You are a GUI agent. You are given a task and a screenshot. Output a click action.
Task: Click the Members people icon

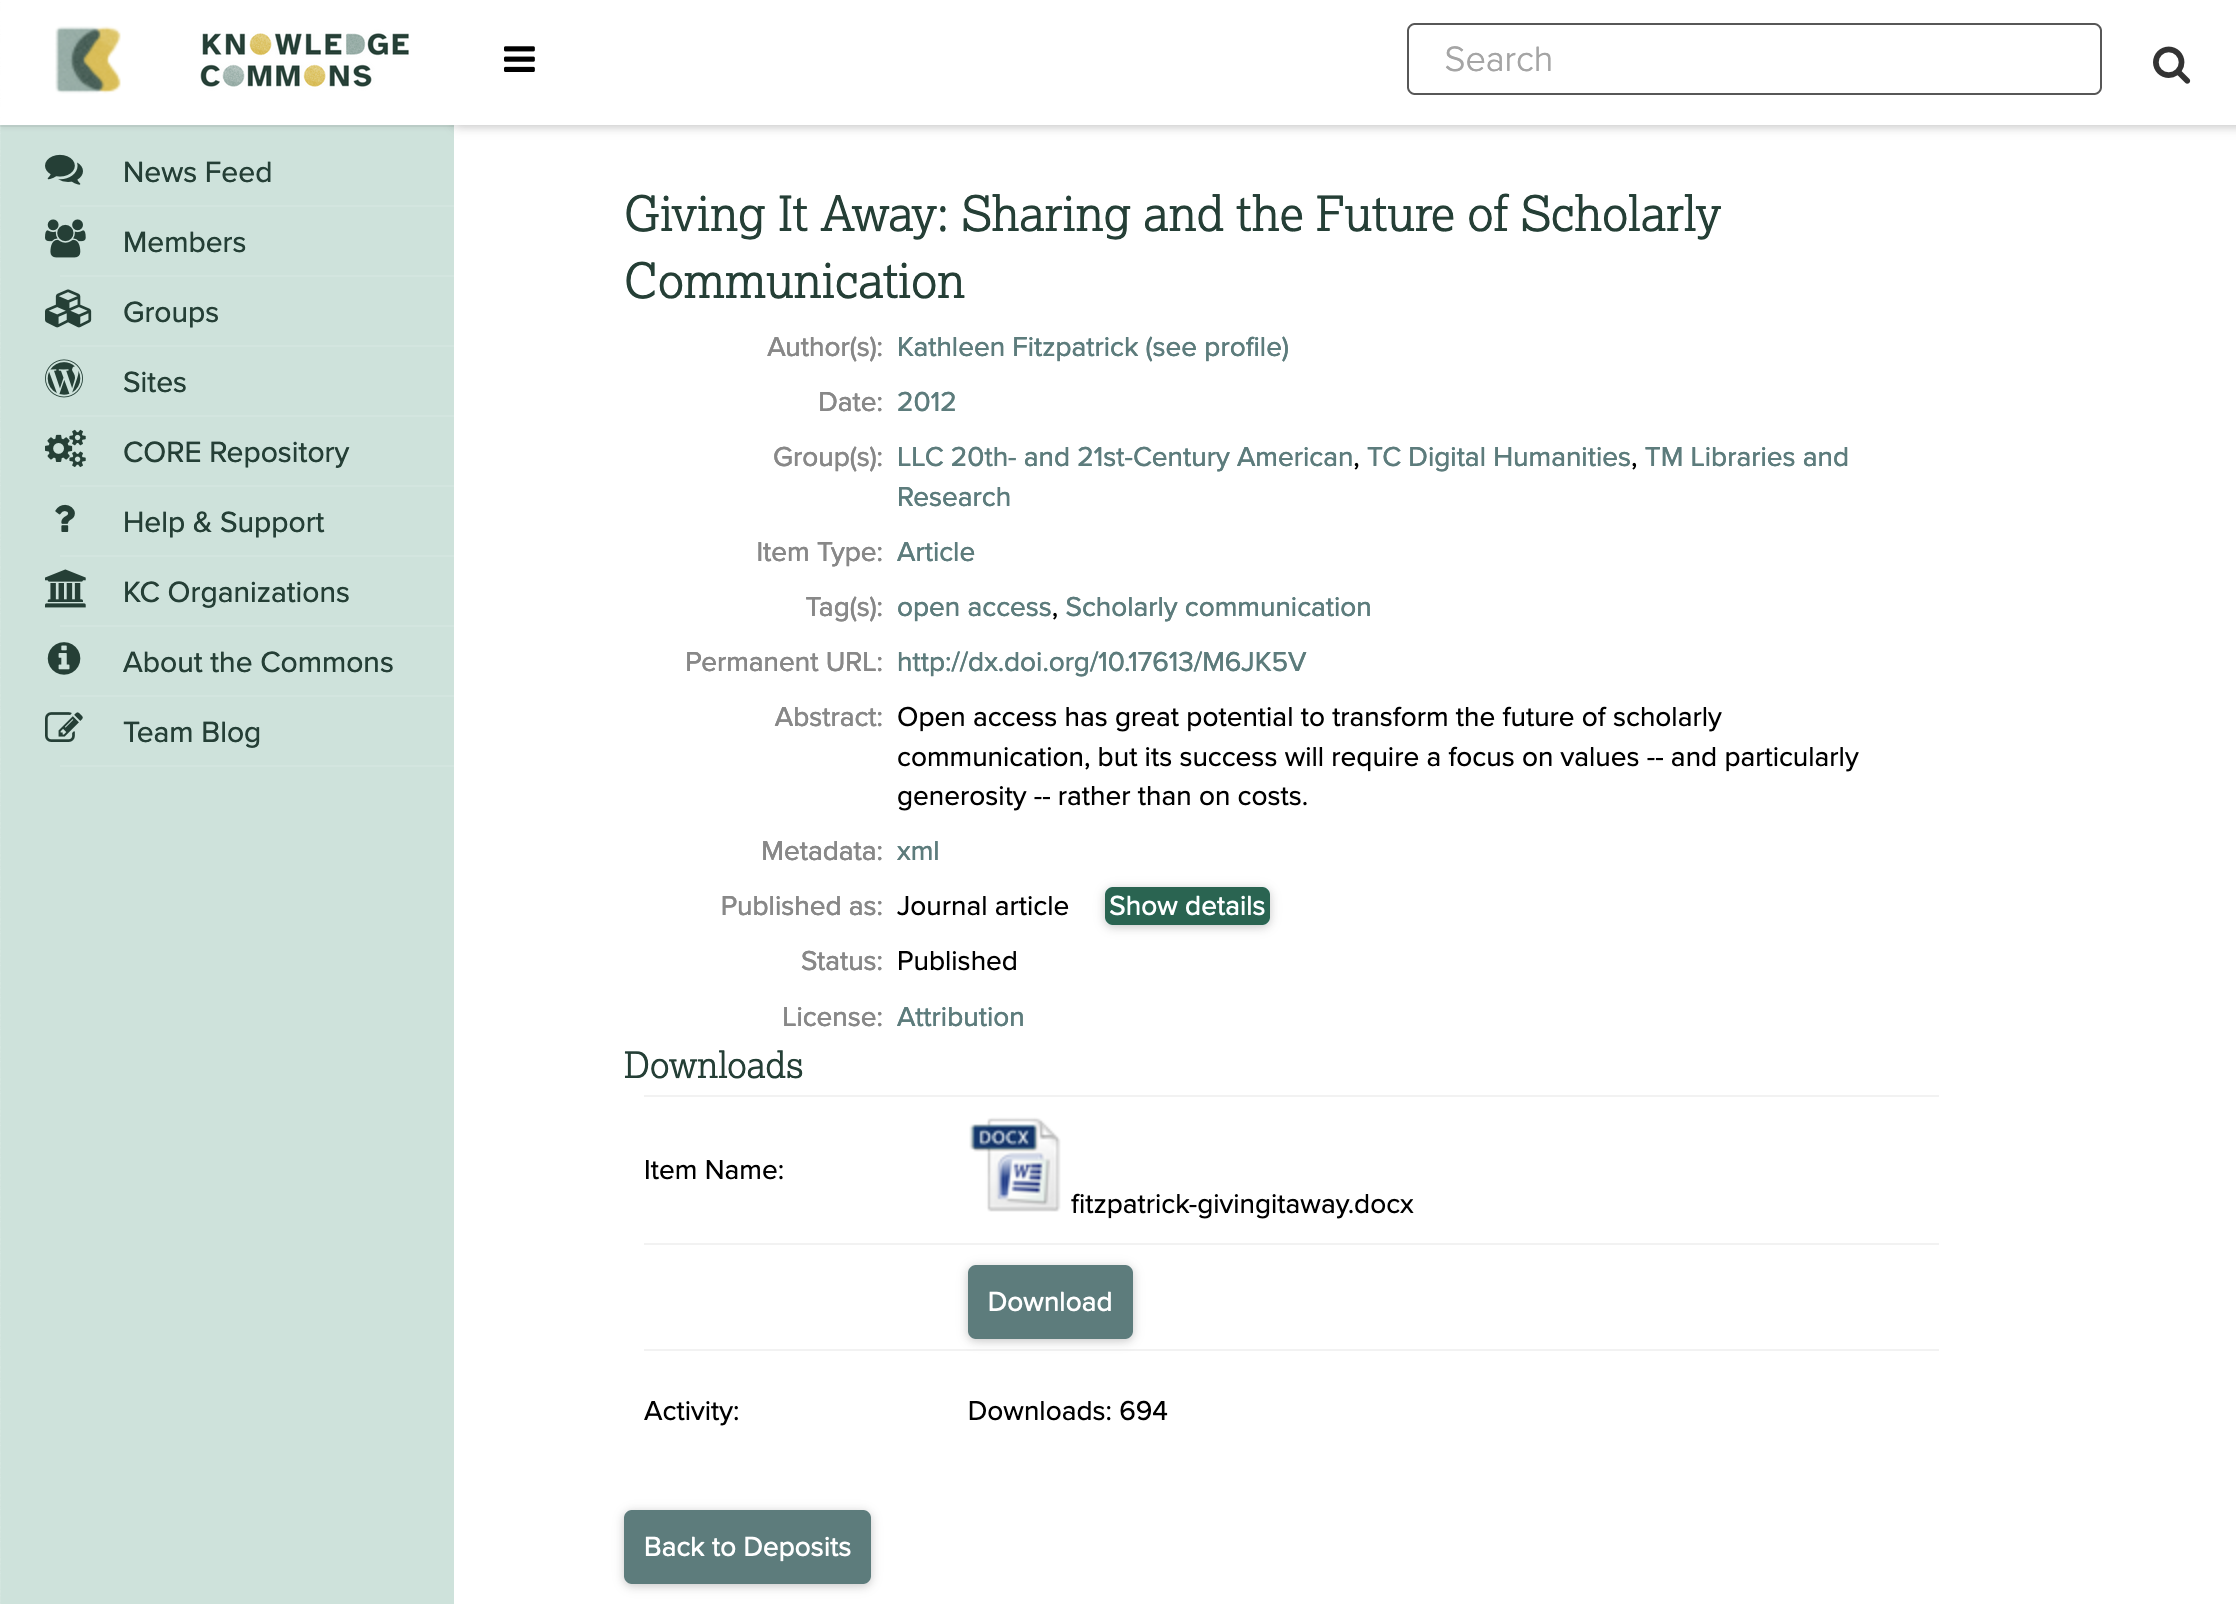tap(64, 237)
